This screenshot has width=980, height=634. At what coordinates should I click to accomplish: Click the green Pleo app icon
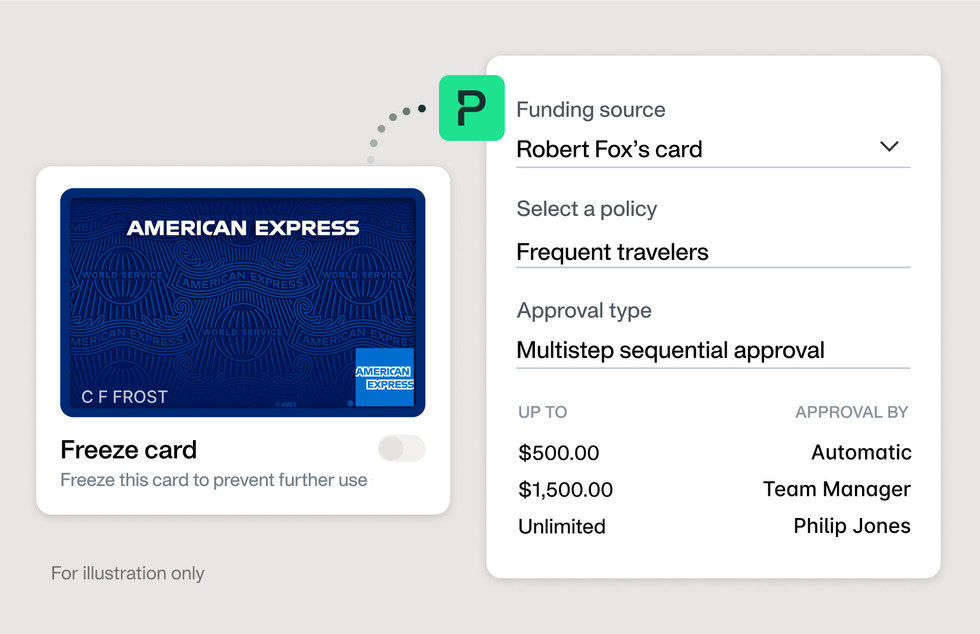click(471, 109)
